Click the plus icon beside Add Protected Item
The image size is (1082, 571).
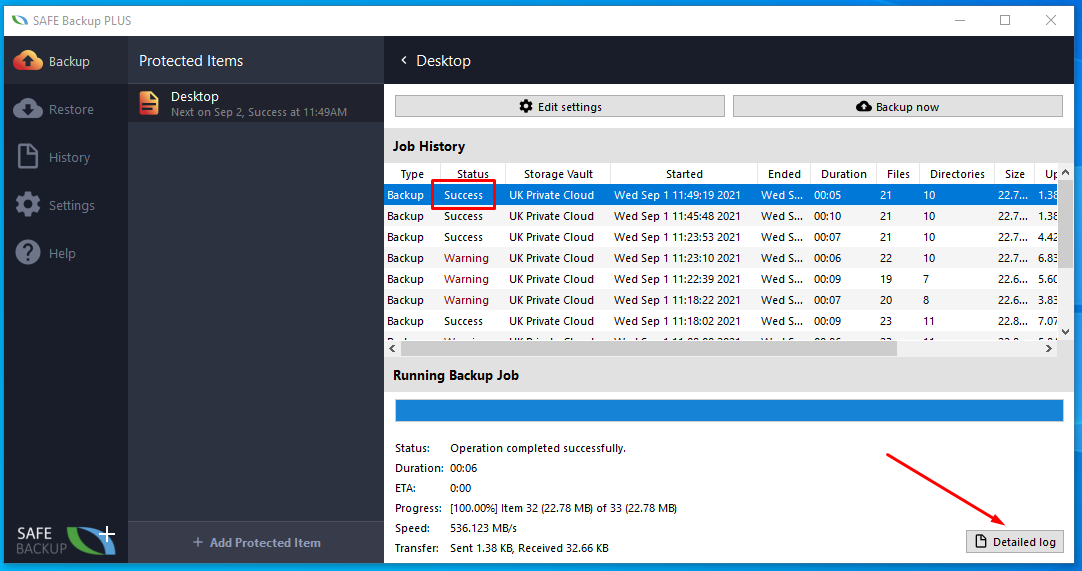click(198, 542)
